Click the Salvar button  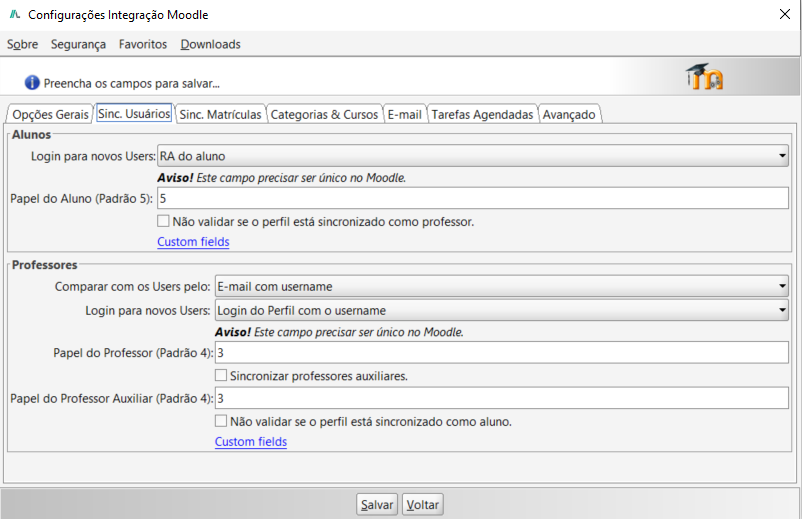[x=377, y=505]
